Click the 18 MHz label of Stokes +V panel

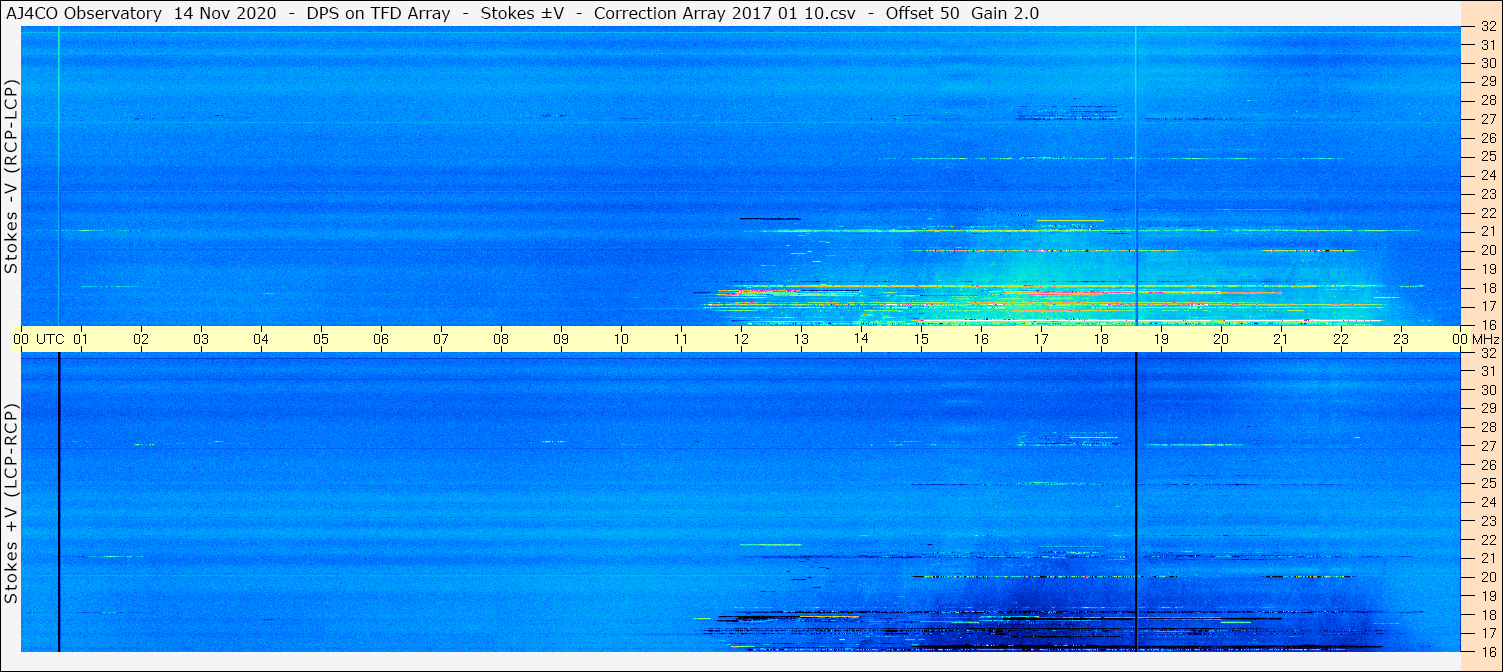(1487, 615)
